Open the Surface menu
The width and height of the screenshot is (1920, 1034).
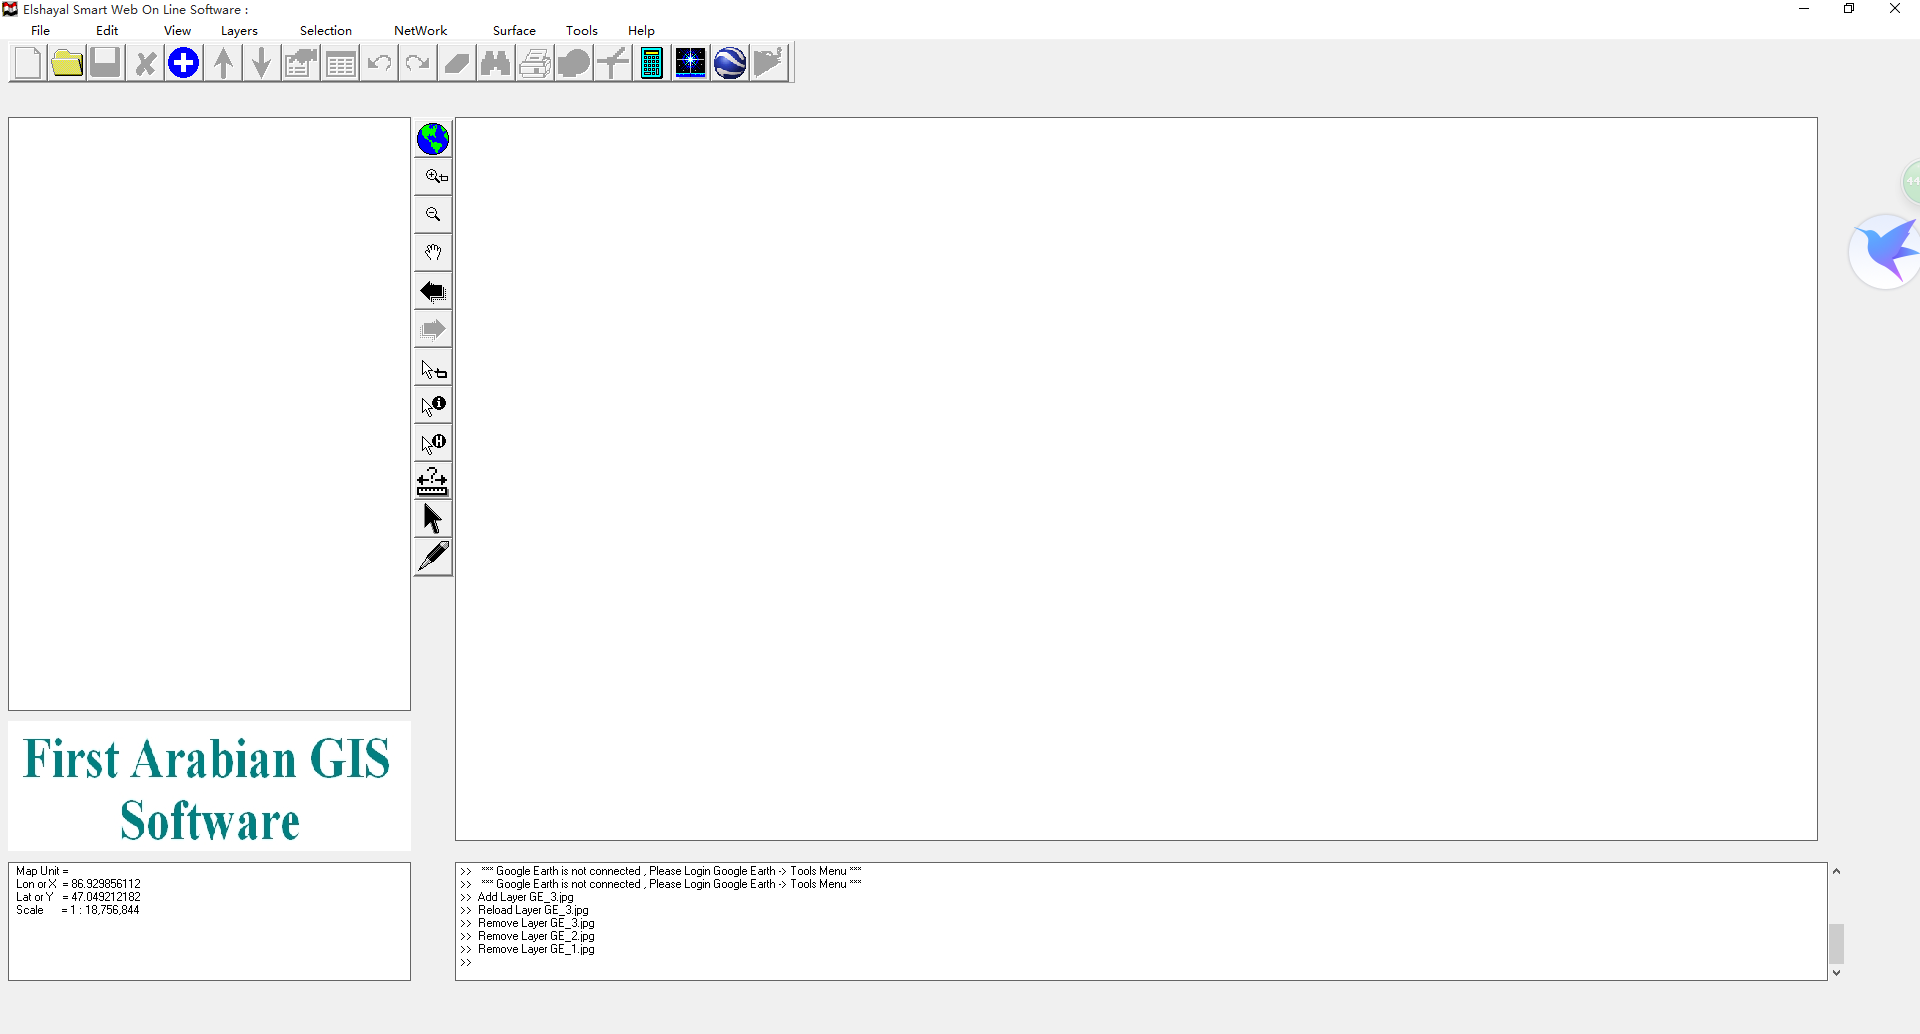(x=514, y=31)
